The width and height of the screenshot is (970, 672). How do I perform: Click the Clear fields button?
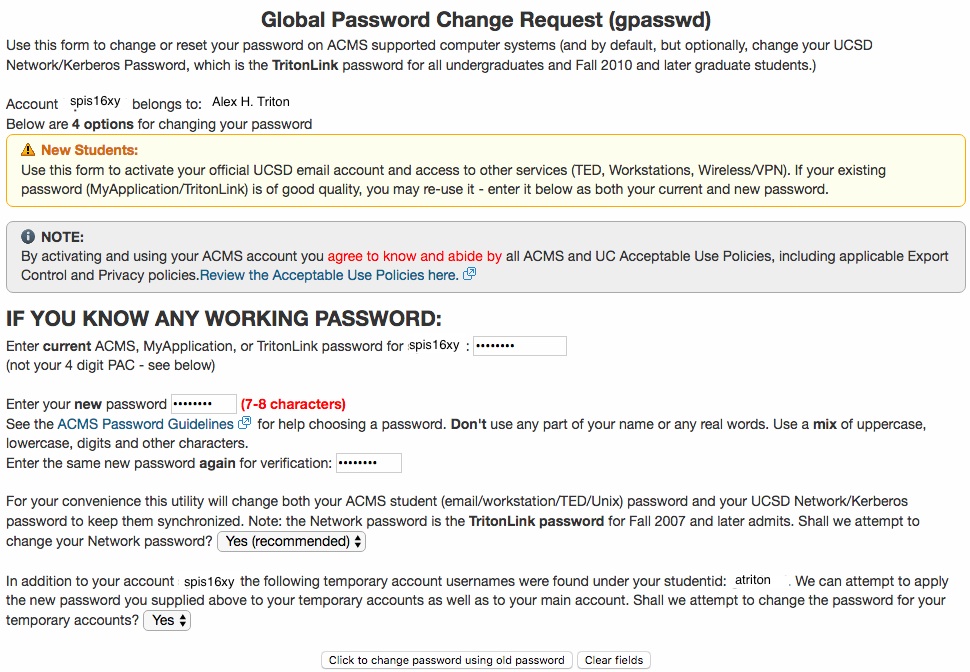614,660
